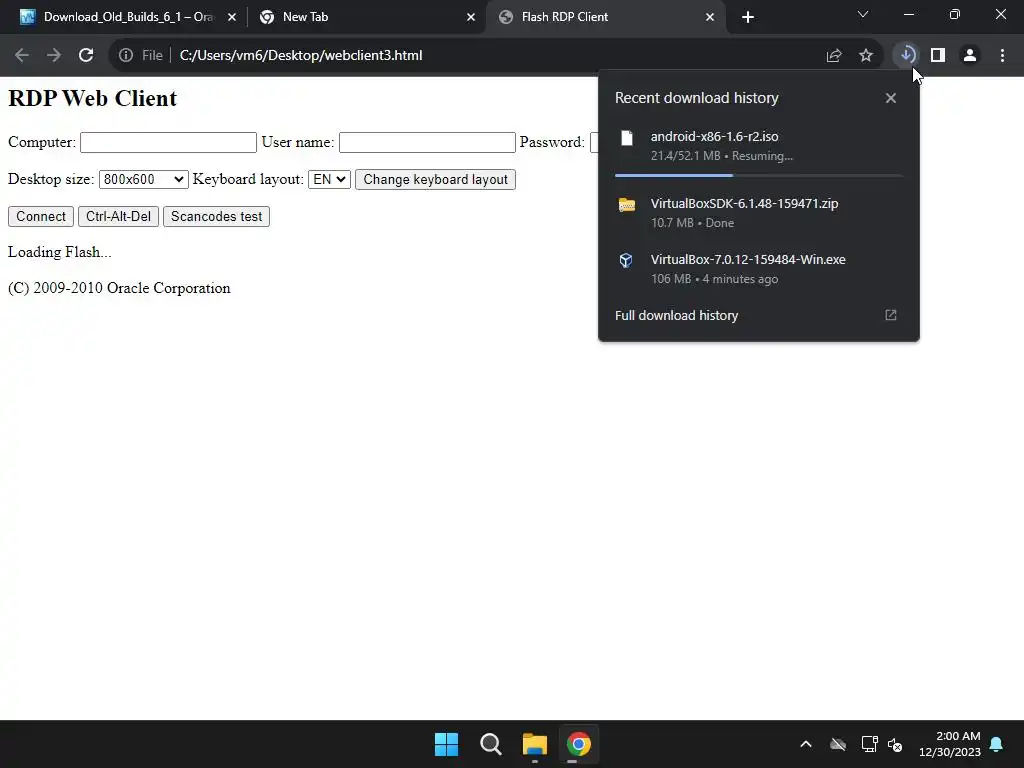
Task: Click the VirtualBoxSDK-6.1.48-159471.zip download name
Action: click(744, 204)
